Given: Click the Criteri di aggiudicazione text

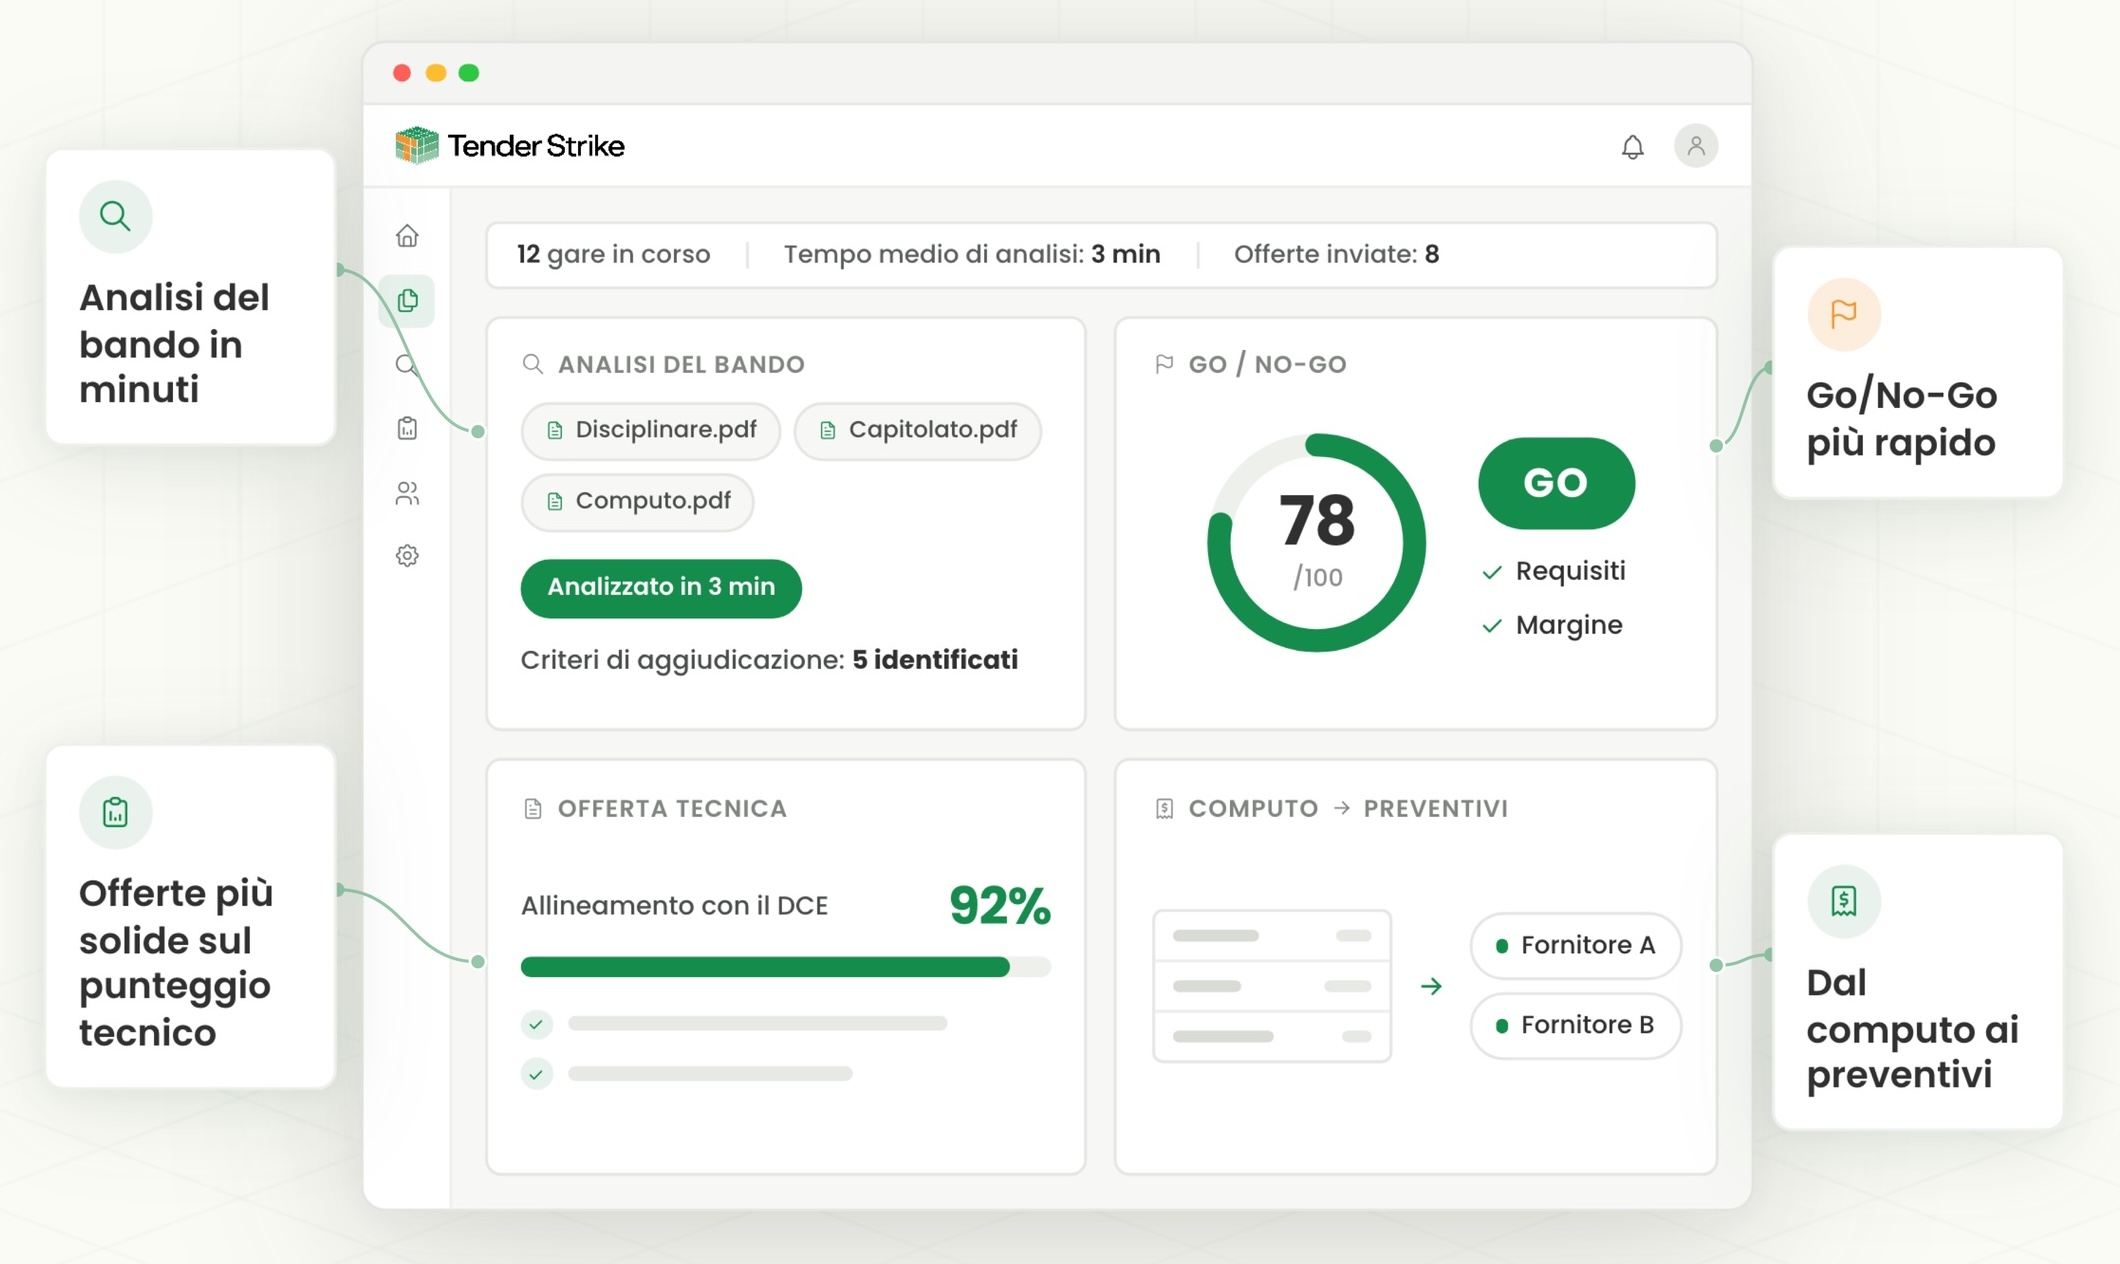Looking at the screenshot, I should click(770, 660).
